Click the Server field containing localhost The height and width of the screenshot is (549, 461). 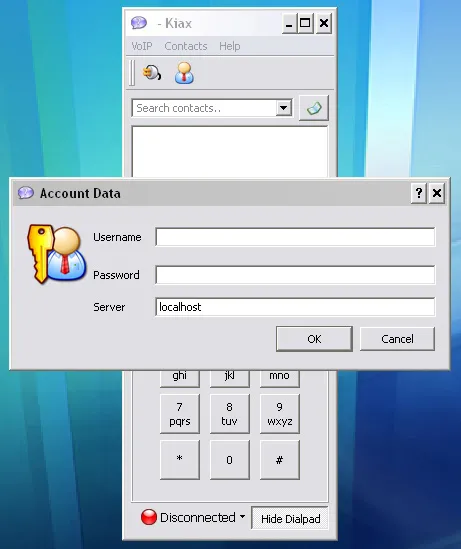click(x=295, y=307)
